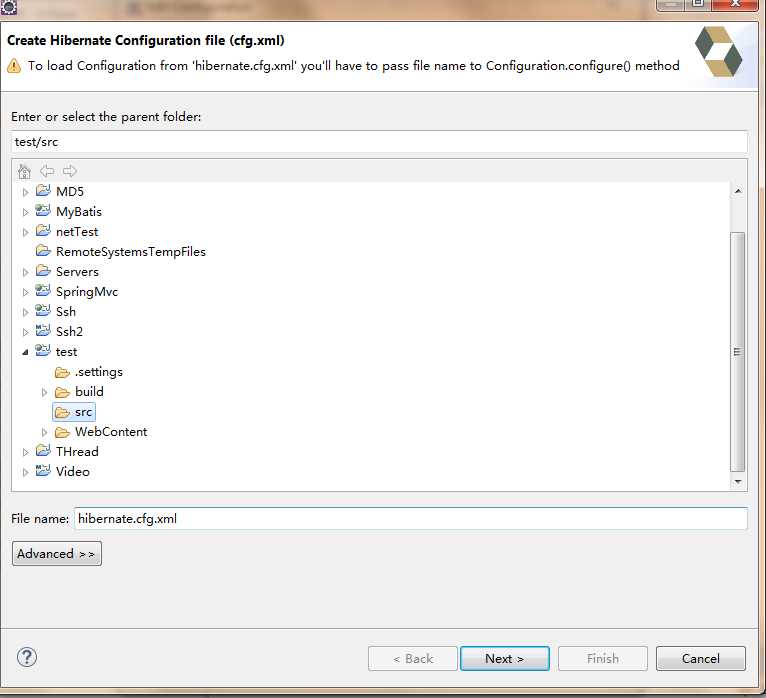Click the THread project folder icon

[43, 450]
